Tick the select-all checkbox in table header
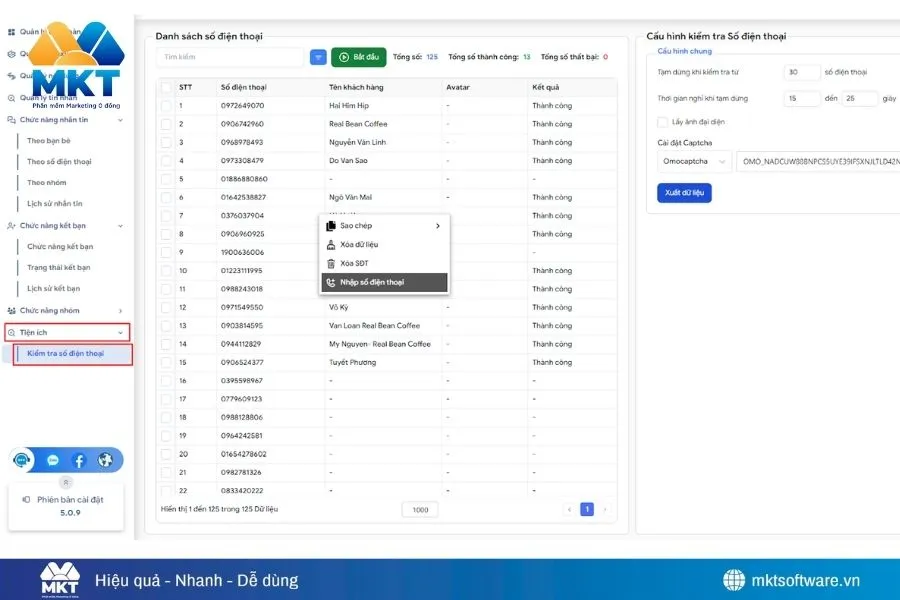Screen dimensions: 900x600 pos(166,87)
